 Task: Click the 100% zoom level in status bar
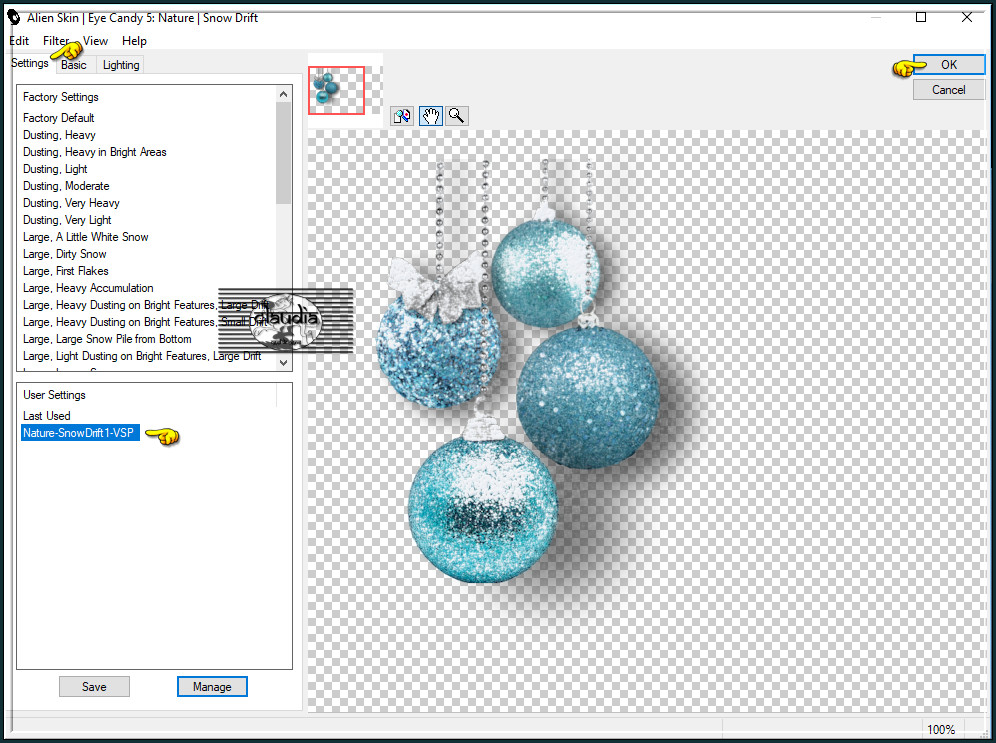941,730
